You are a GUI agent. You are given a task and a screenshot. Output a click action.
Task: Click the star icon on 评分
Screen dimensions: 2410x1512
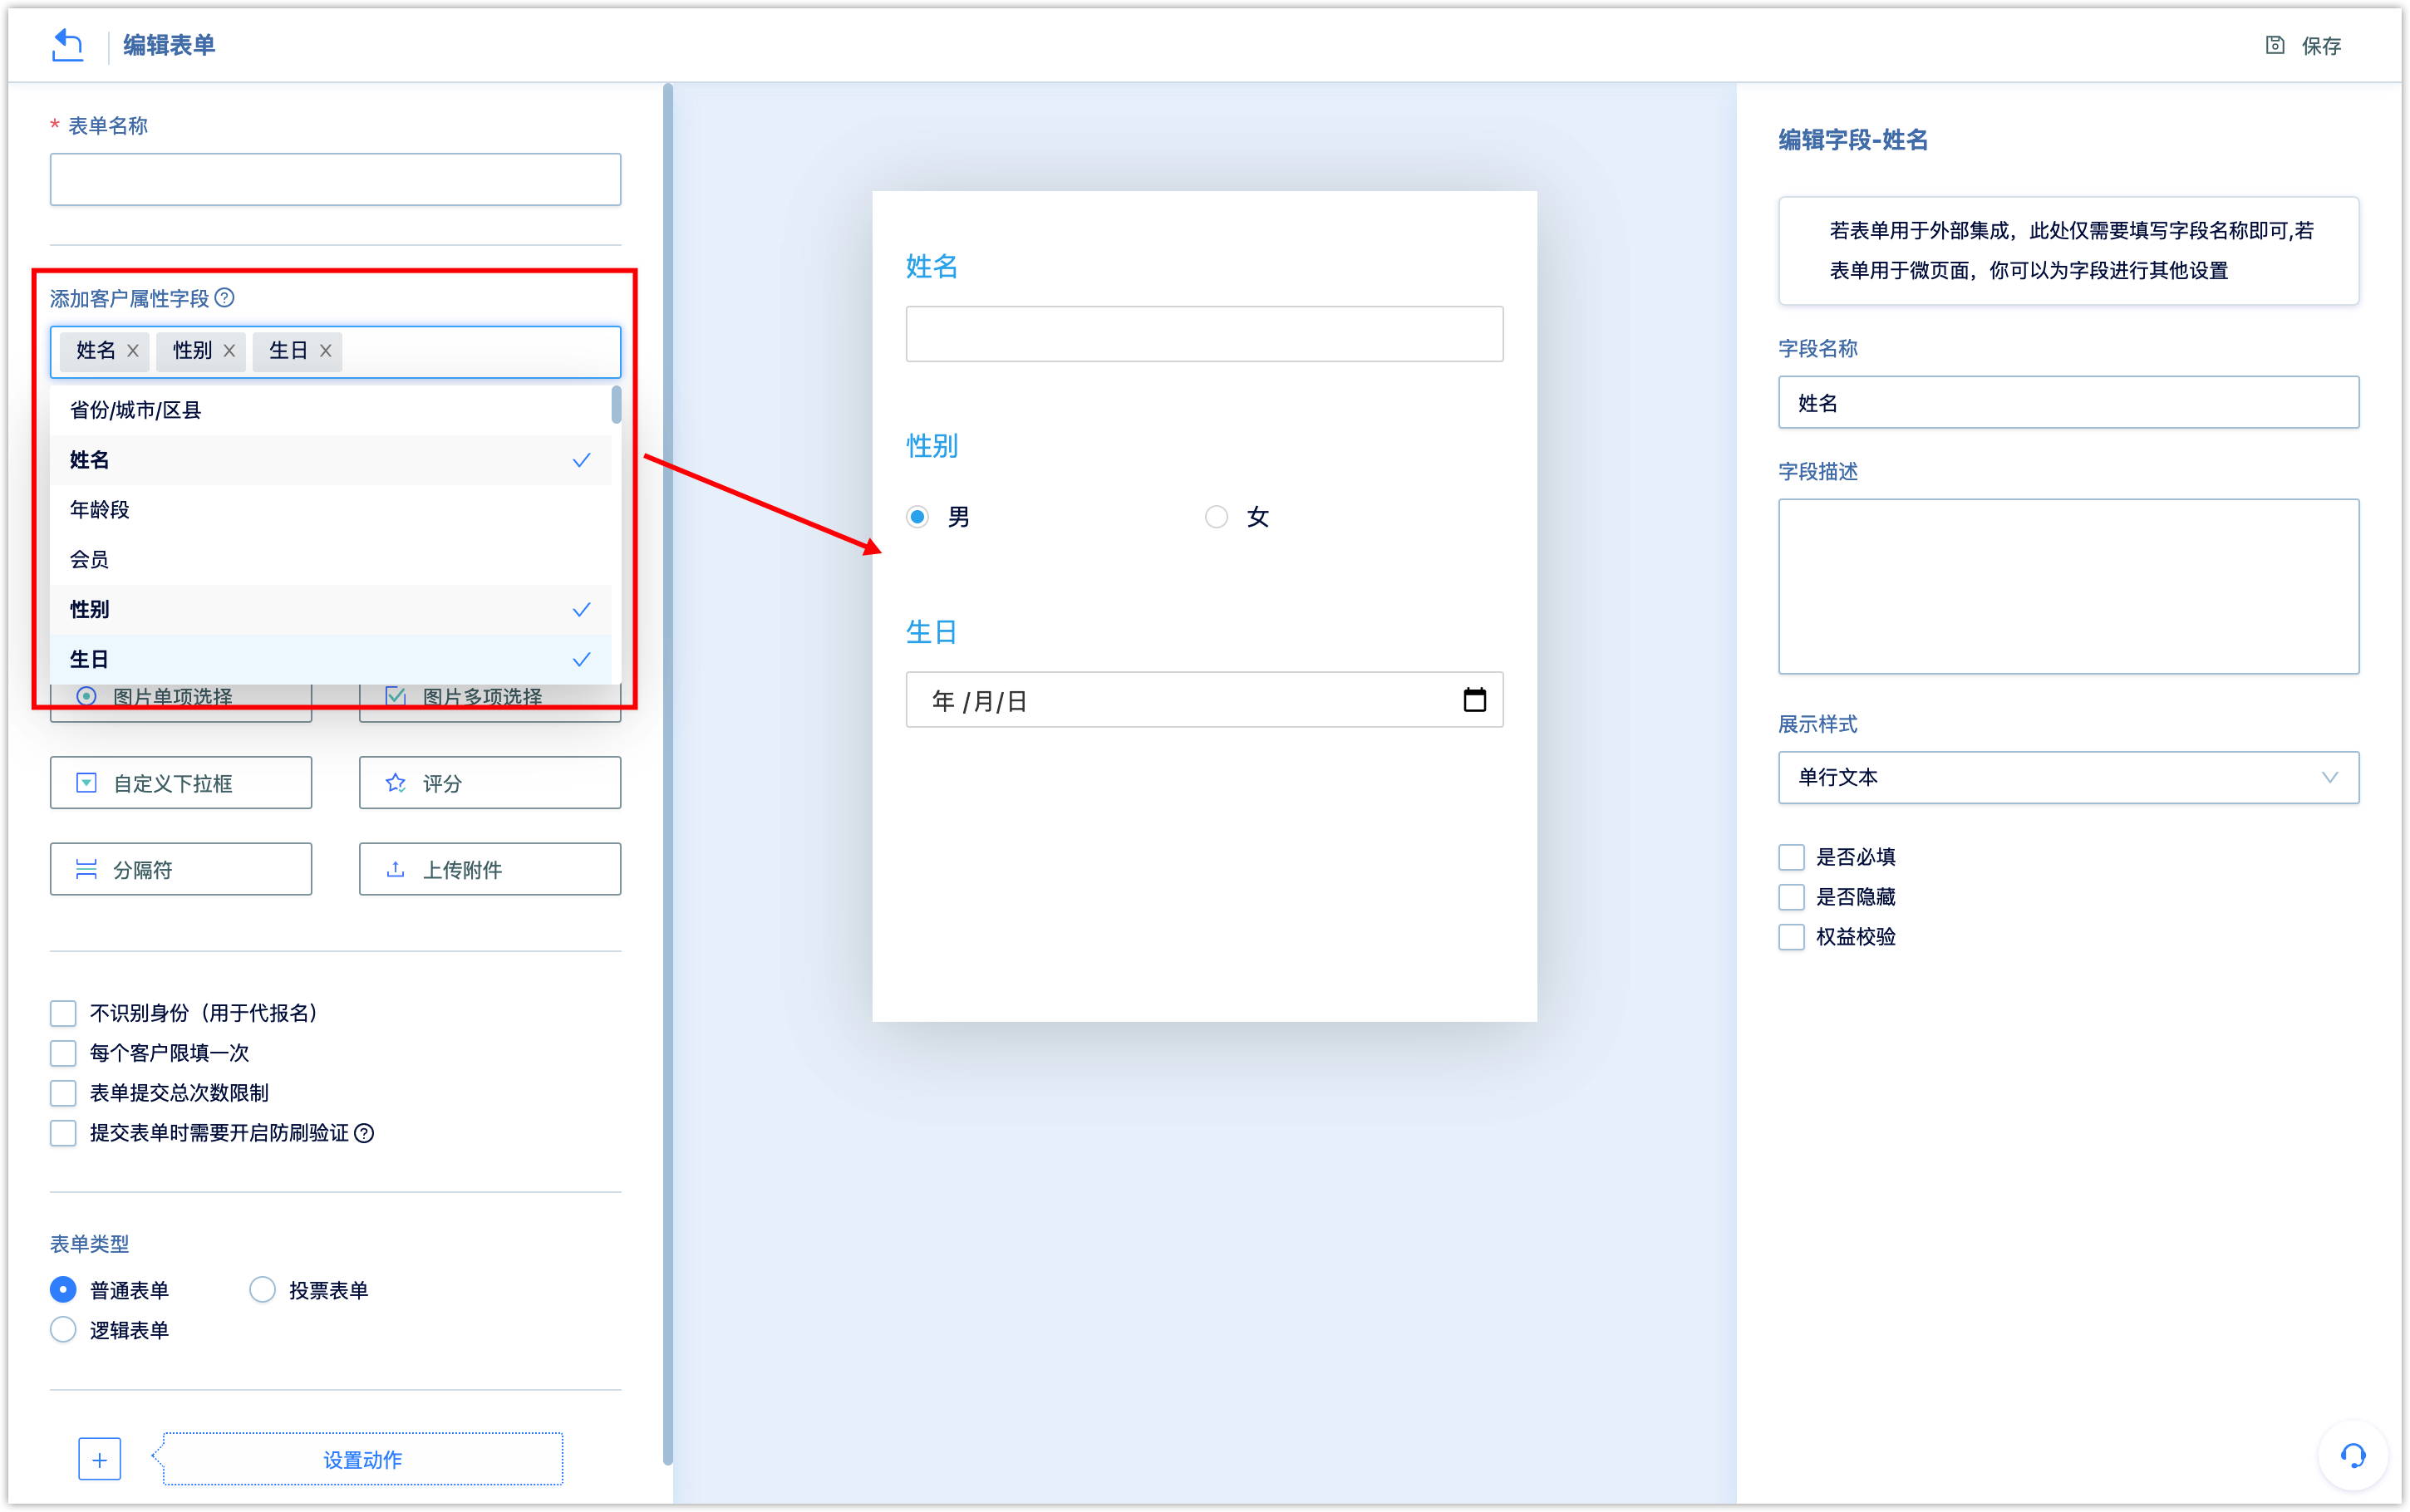coord(396,783)
